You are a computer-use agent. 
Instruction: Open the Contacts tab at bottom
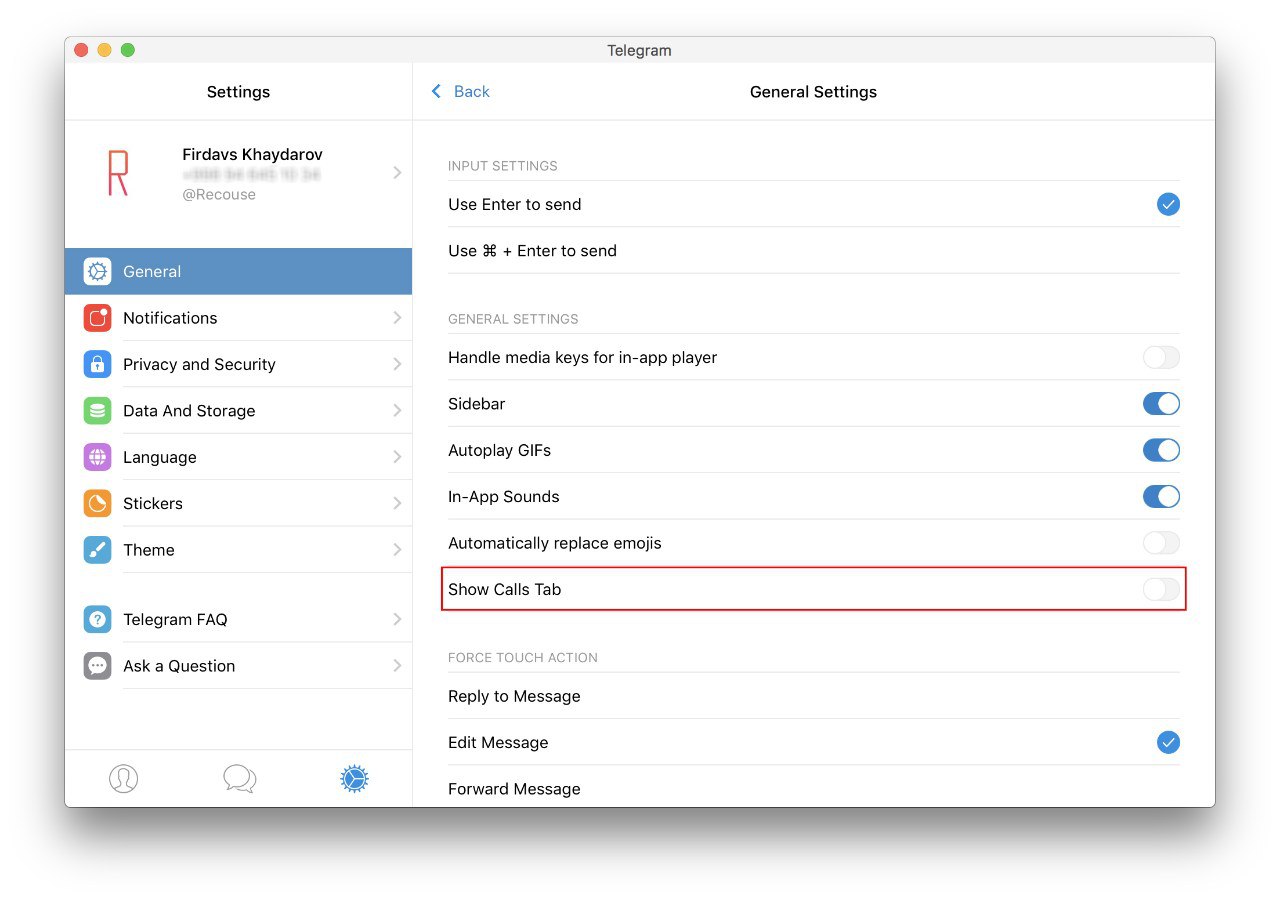[124, 778]
